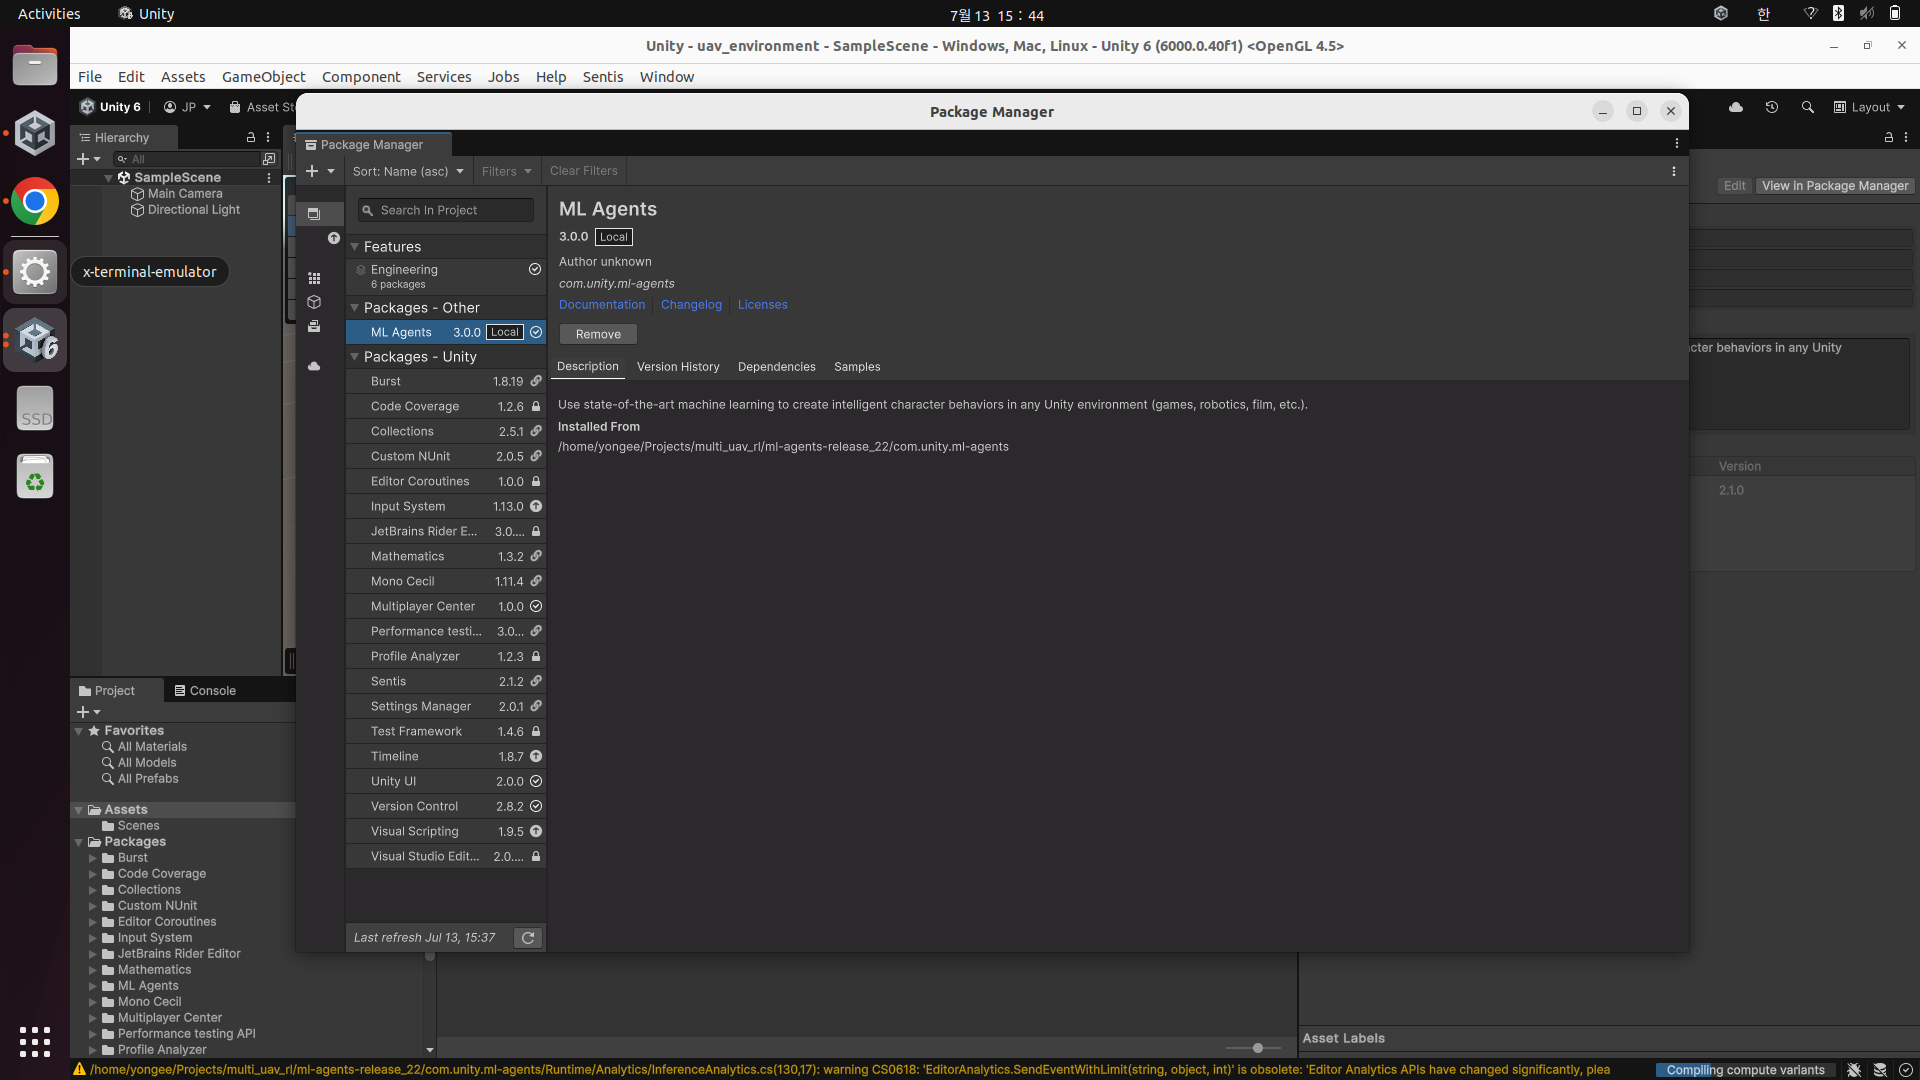Switch to the Version History tab

(x=677, y=367)
